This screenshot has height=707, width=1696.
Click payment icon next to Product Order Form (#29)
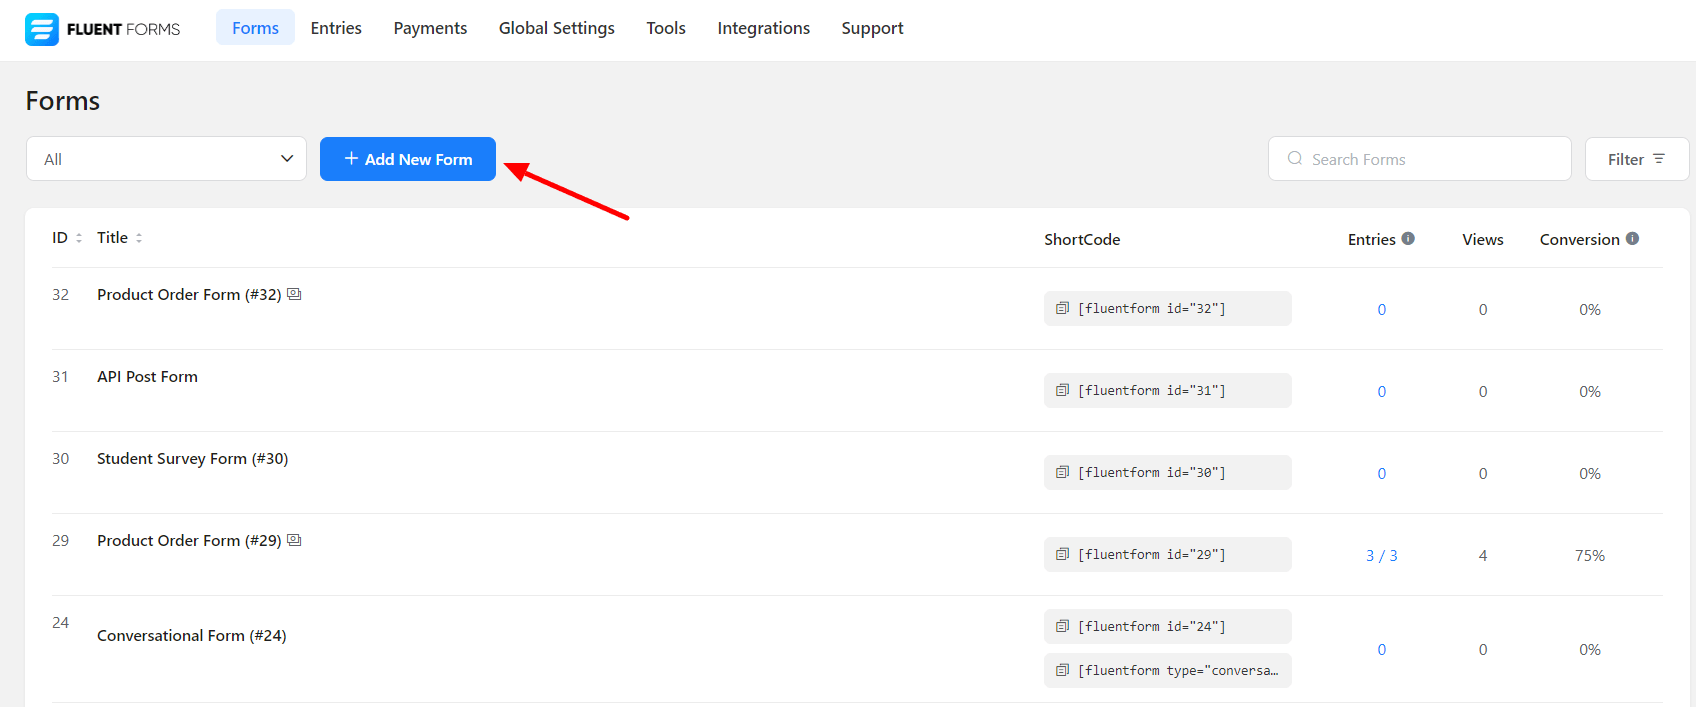(x=294, y=540)
